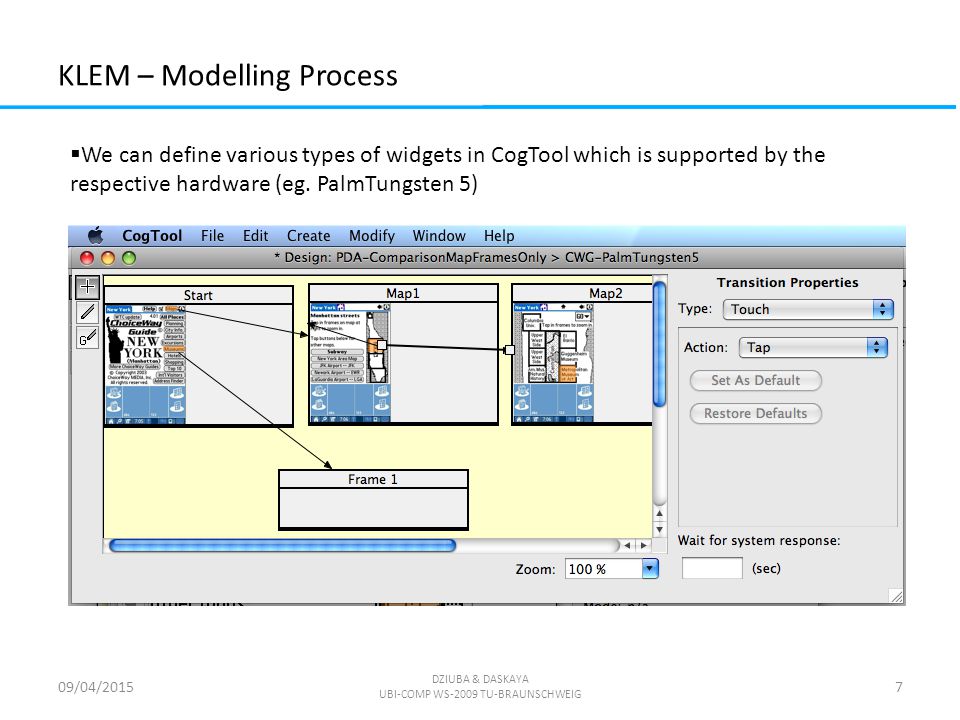Open the Create menu

click(309, 236)
